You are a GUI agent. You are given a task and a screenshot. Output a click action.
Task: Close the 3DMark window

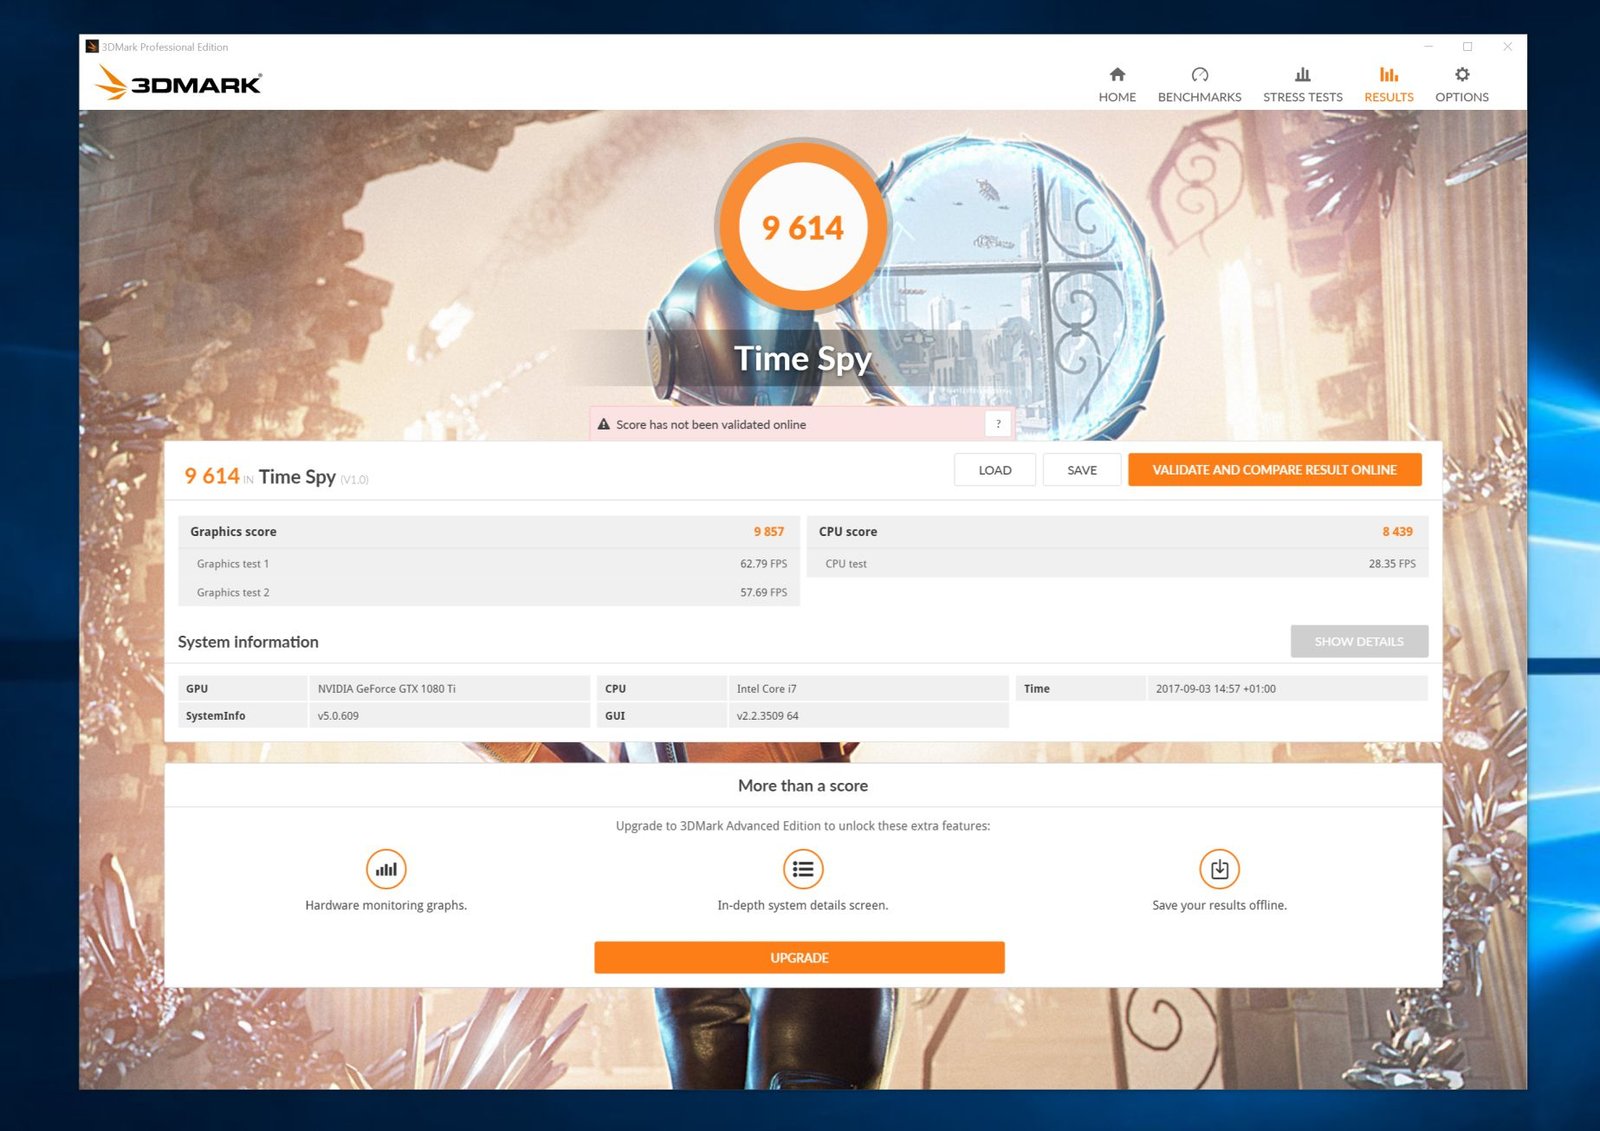click(1507, 46)
